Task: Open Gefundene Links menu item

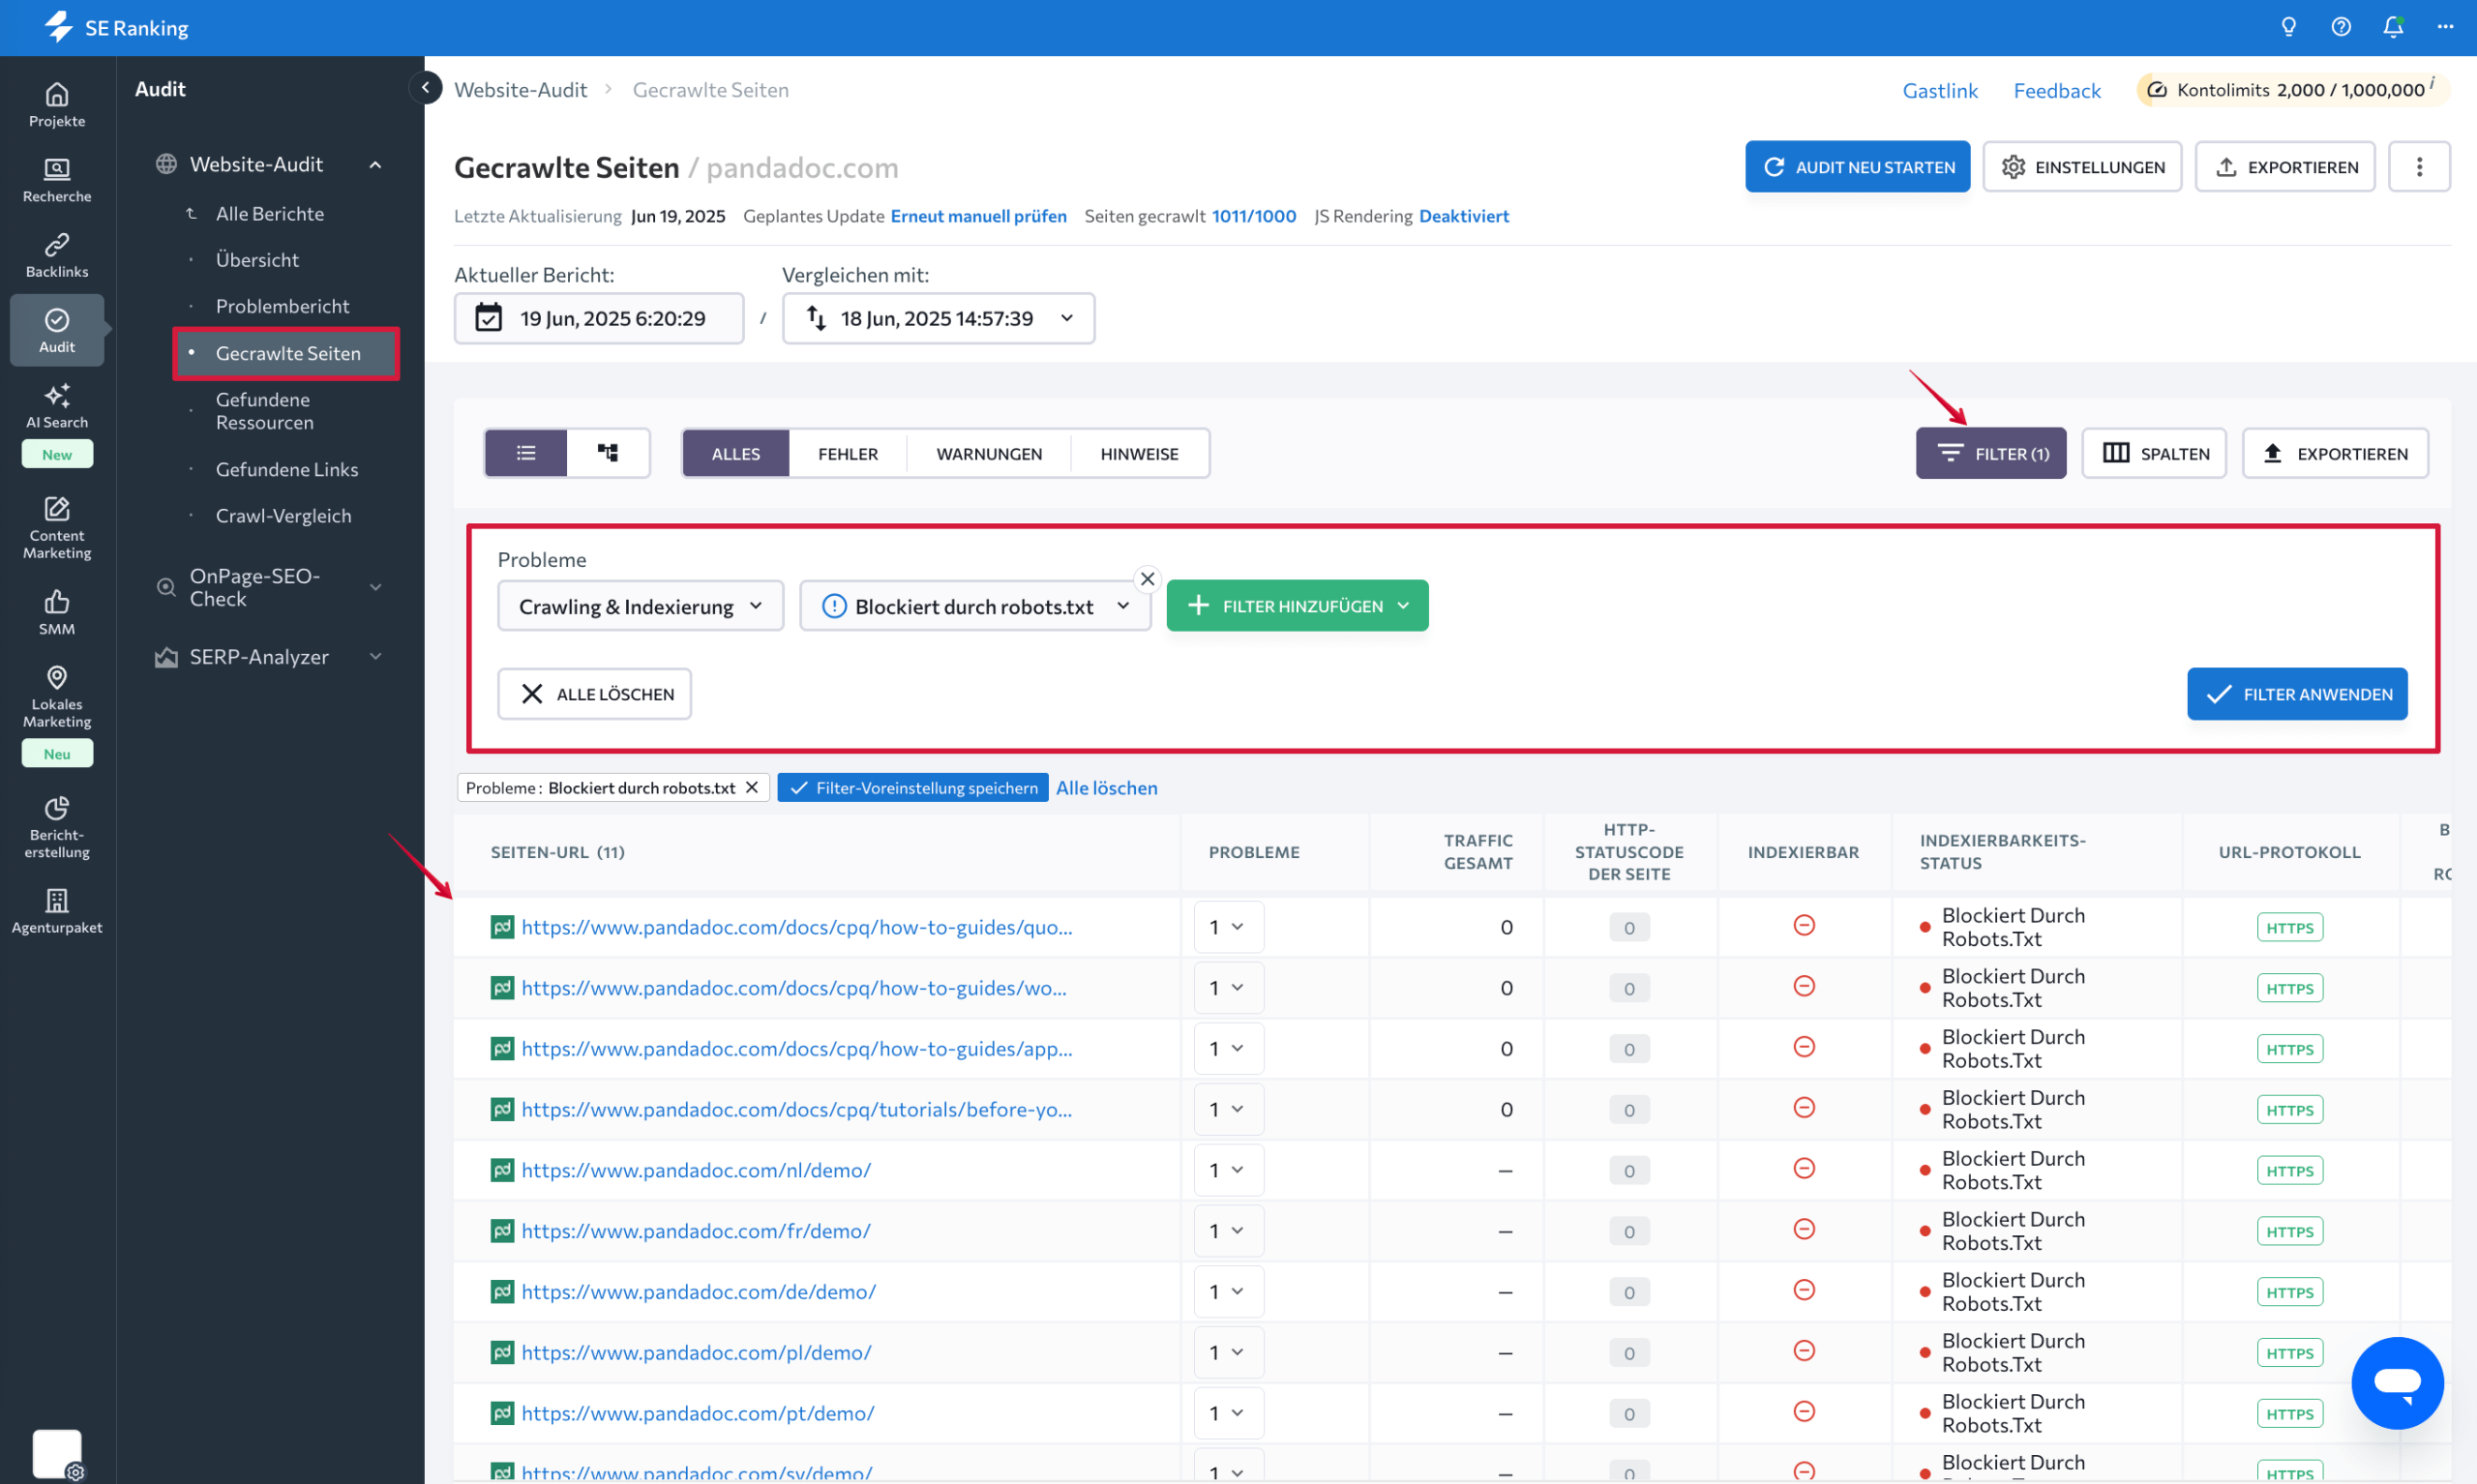Action: [x=287, y=469]
